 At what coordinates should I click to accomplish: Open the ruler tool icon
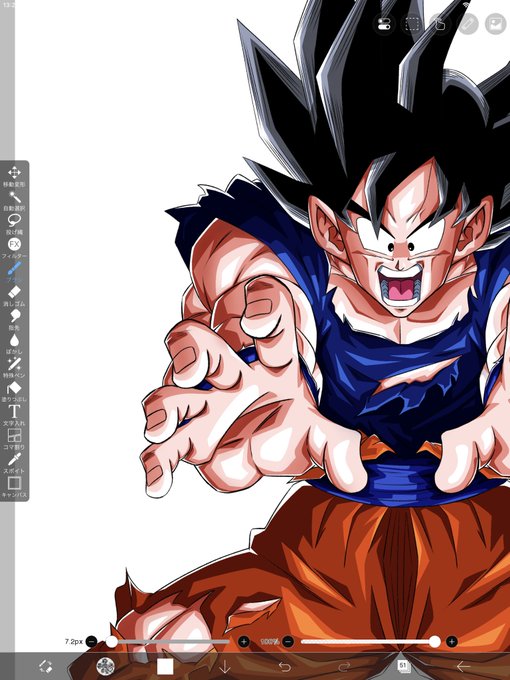[468, 24]
